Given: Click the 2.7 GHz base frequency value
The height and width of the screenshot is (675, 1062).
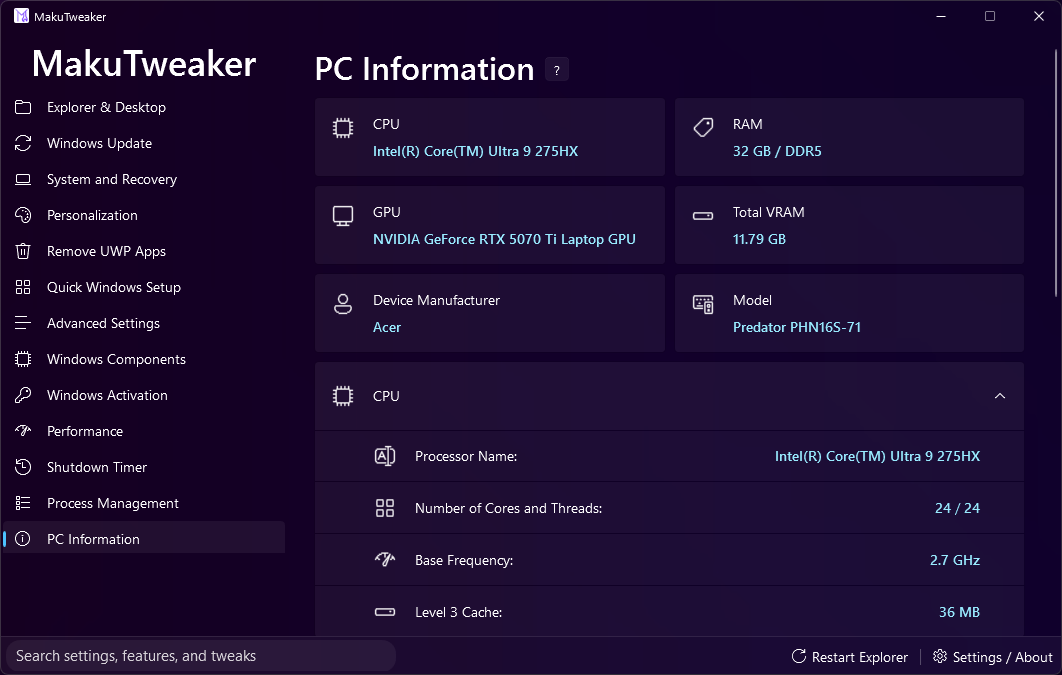Looking at the screenshot, I should point(955,560).
